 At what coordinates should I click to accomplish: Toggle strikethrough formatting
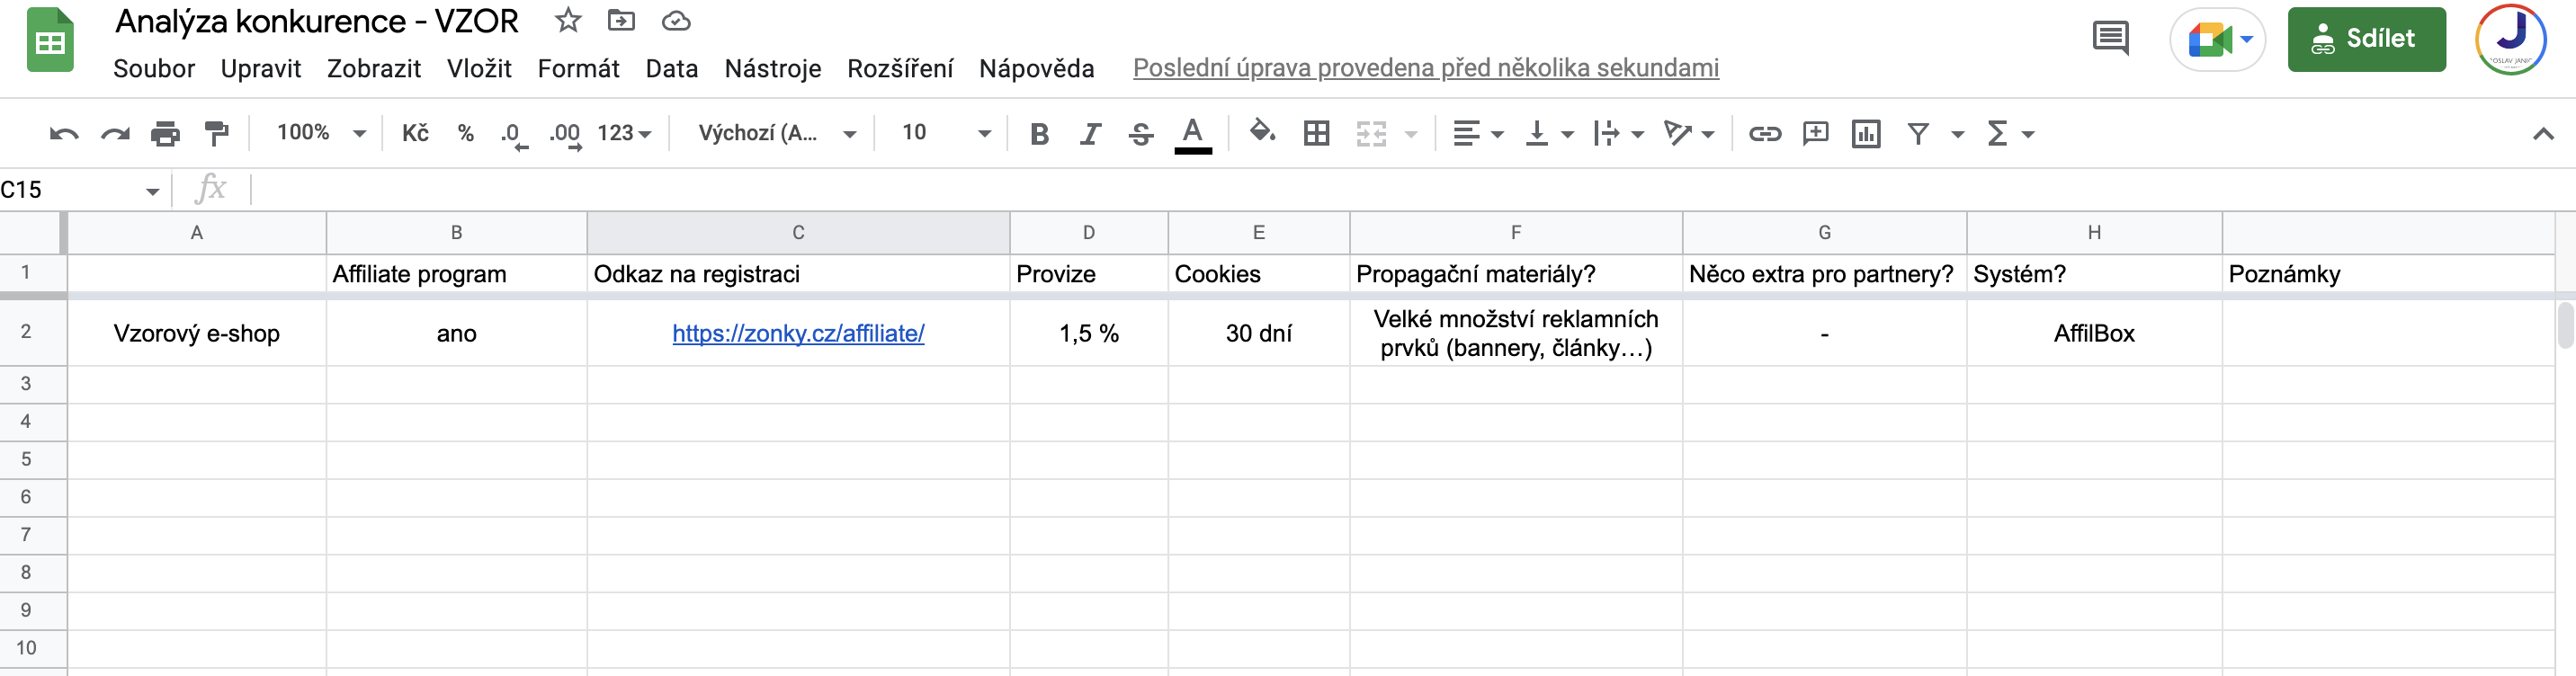pyautogui.click(x=1141, y=134)
